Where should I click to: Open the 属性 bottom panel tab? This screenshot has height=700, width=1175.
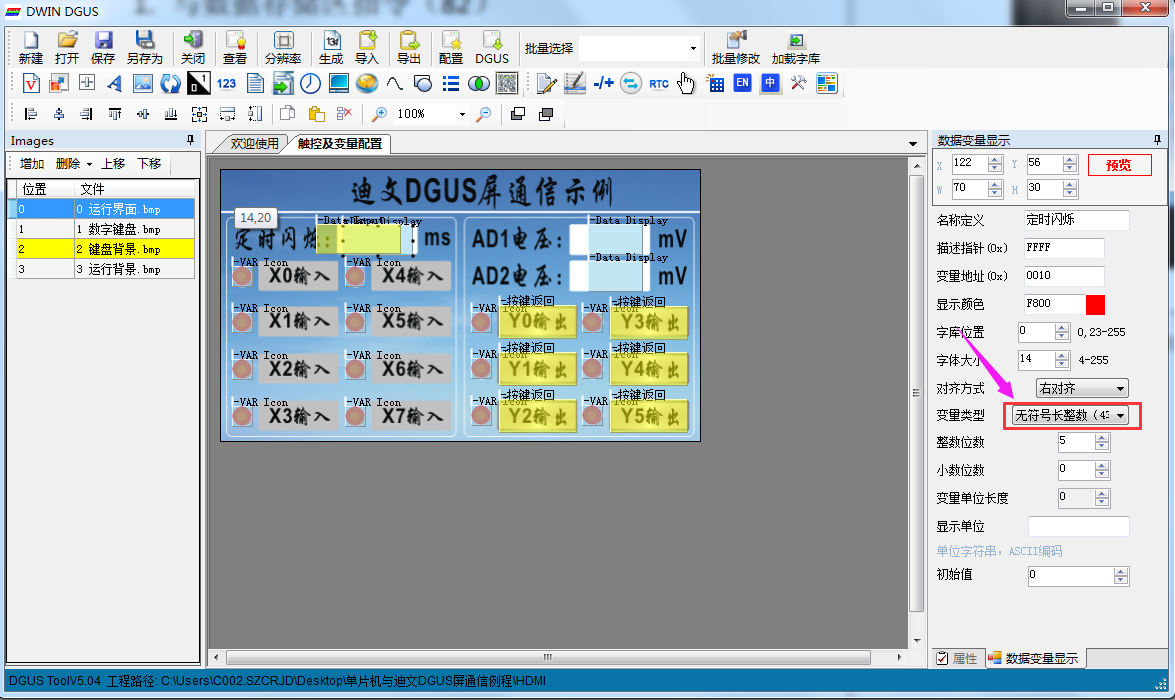[957, 658]
